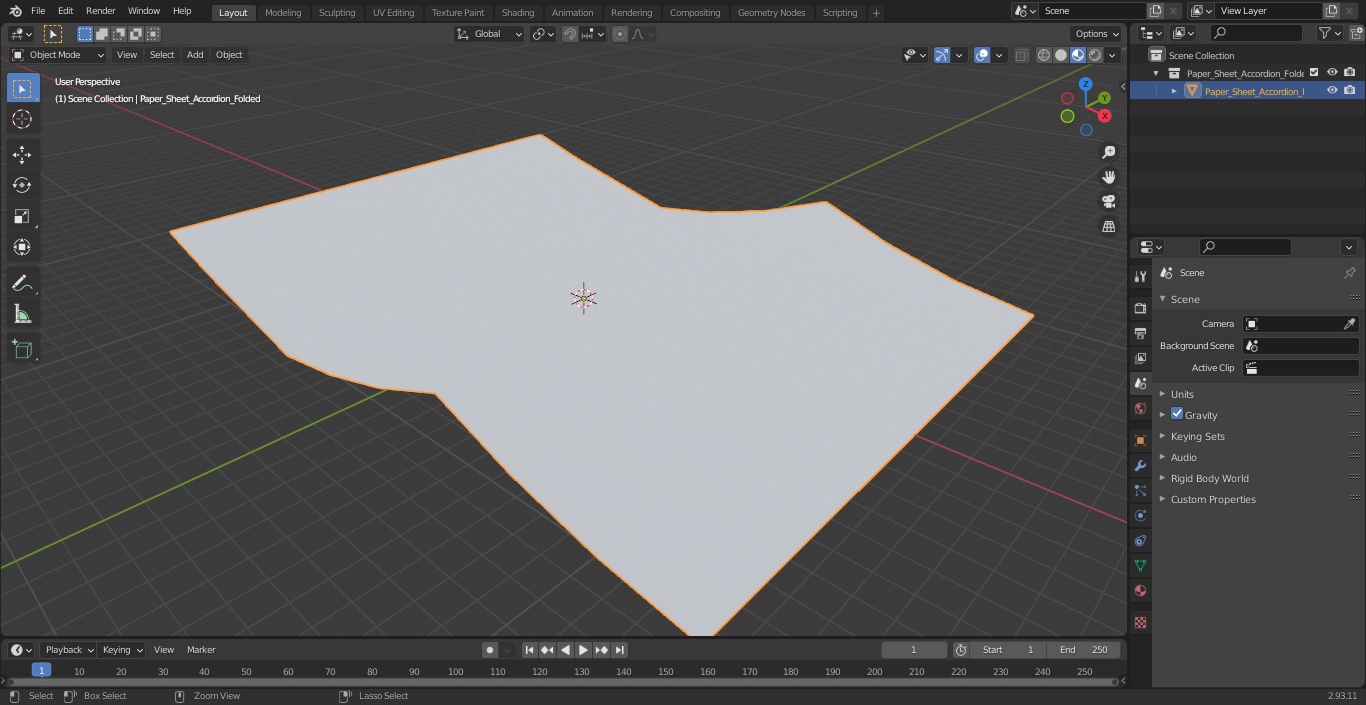Viewport: 1366px width, 705px height.
Task: Disable rendering of the selected mesh object via camera icon
Action: pos(1349,90)
